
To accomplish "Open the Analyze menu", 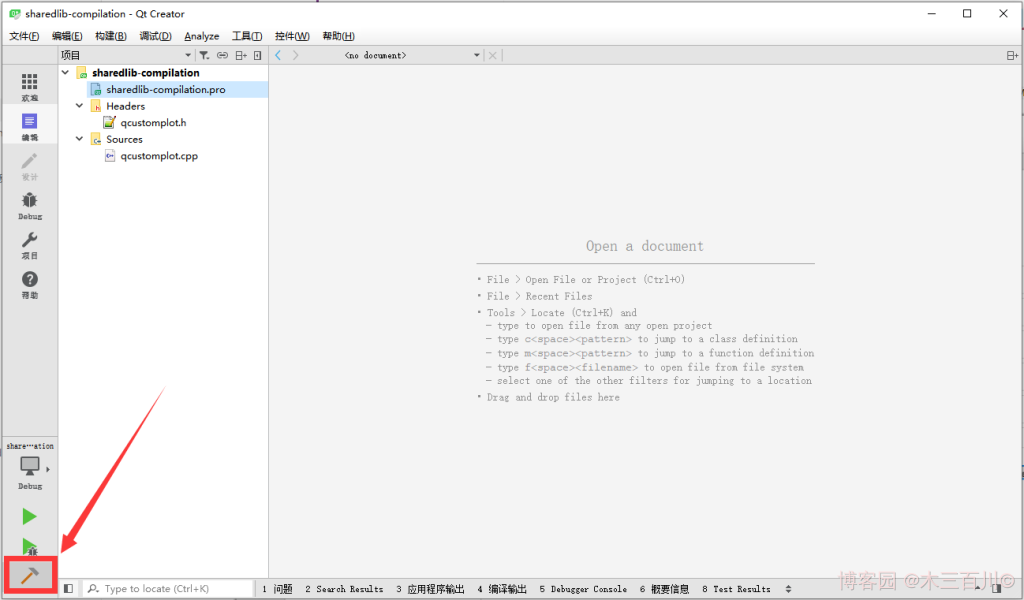I will pyautogui.click(x=201, y=36).
